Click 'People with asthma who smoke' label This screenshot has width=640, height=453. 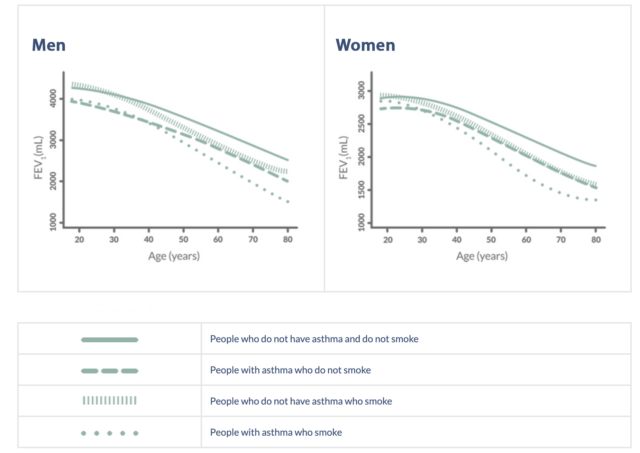pos(275,432)
